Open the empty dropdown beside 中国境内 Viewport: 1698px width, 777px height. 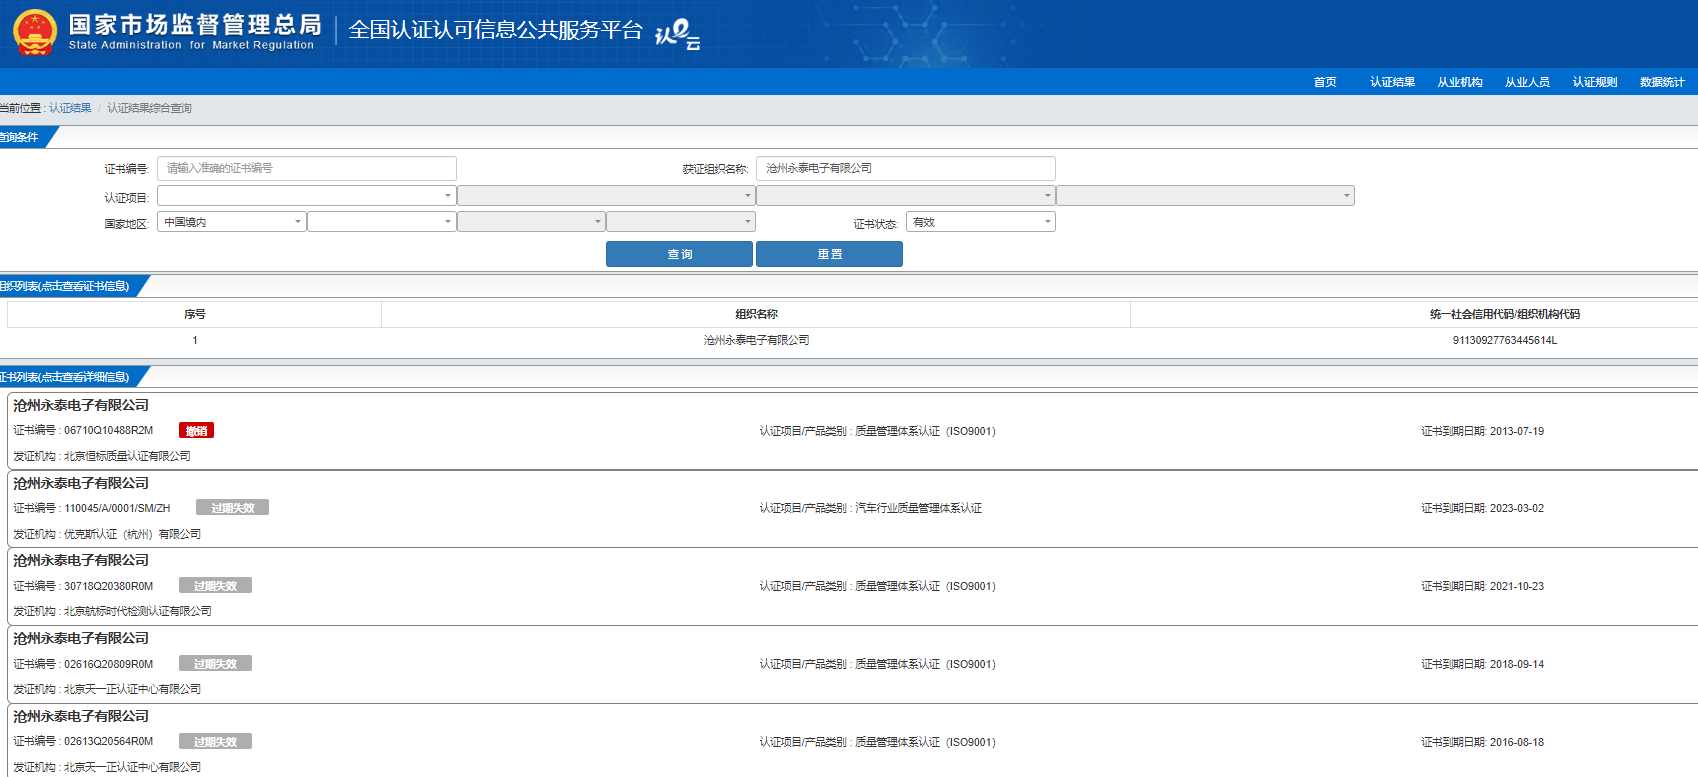click(382, 222)
